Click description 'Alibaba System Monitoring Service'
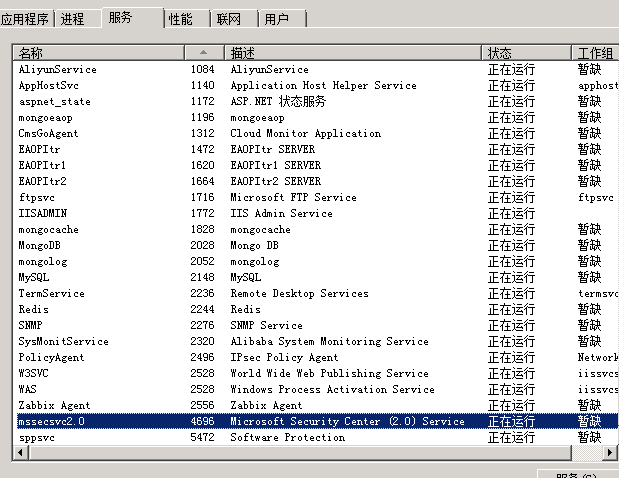 pos(329,341)
